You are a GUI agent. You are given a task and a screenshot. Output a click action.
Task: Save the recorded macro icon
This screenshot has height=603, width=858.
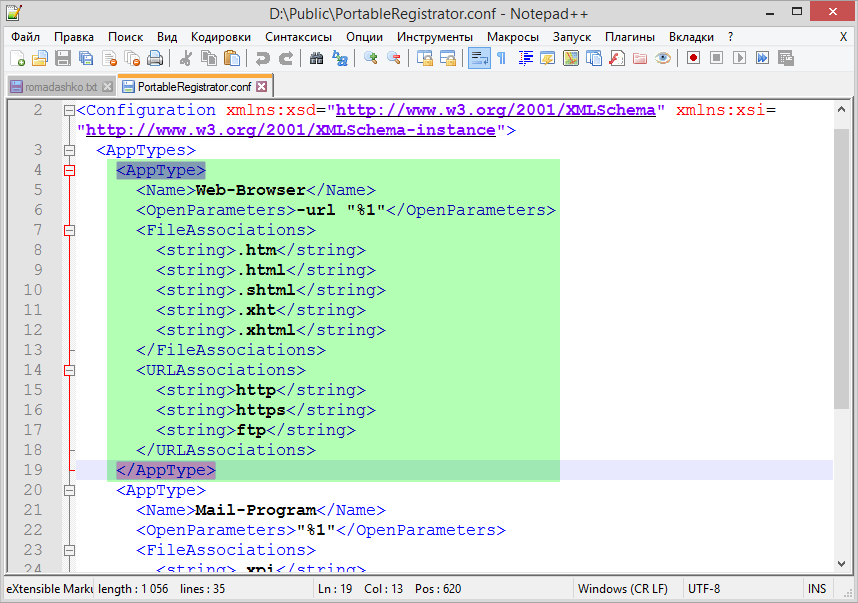(786, 58)
